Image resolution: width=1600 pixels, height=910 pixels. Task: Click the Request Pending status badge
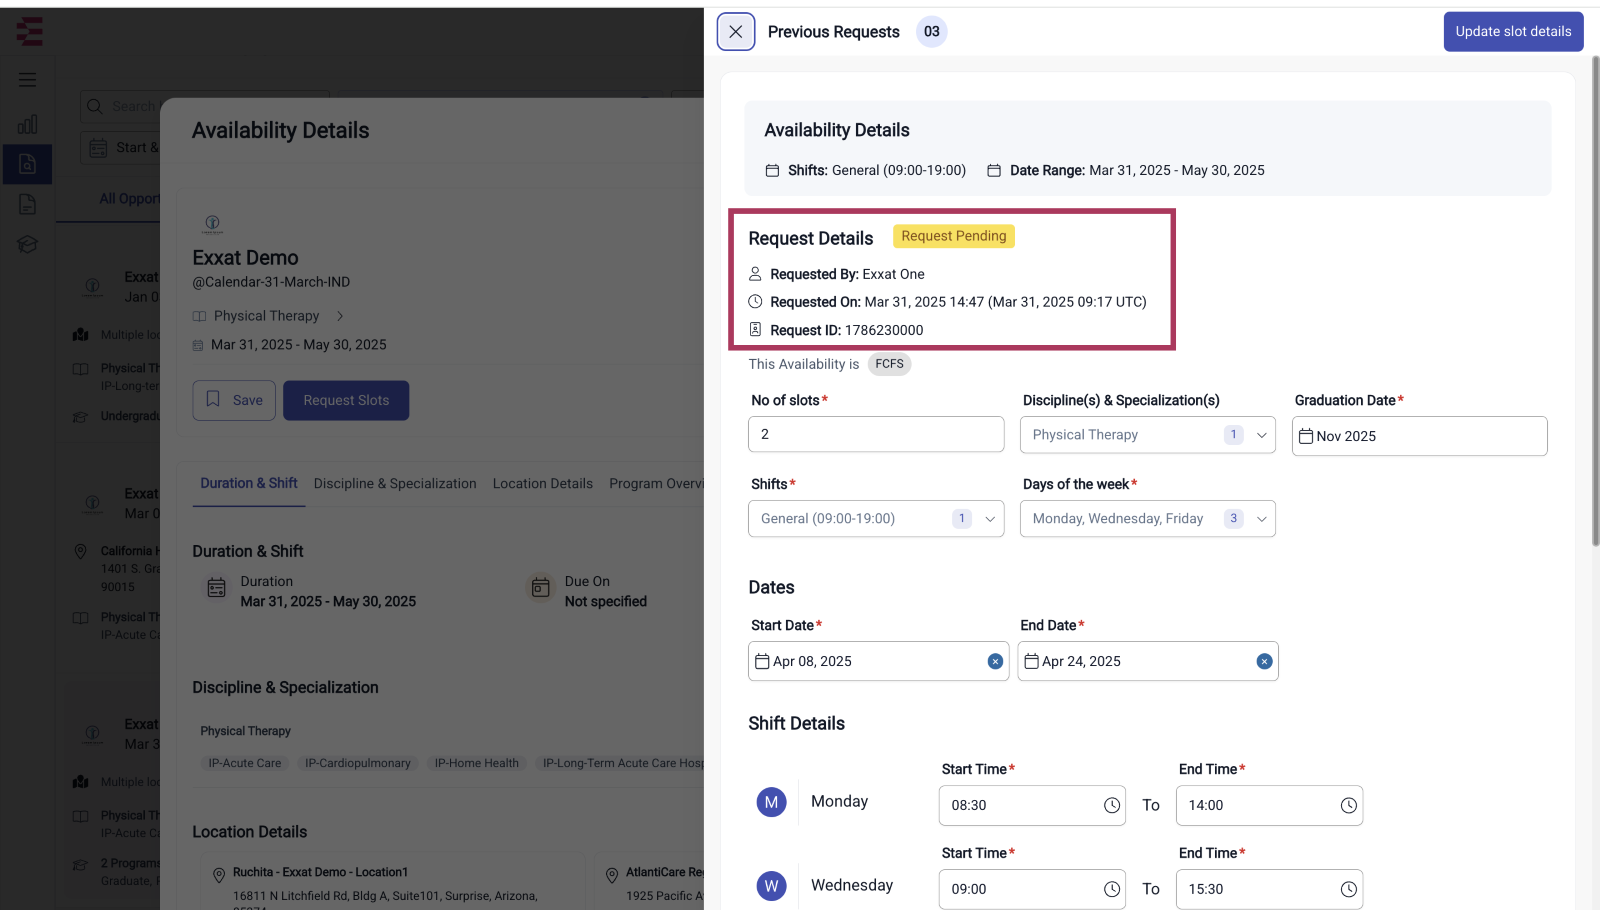[x=954, y=236]
